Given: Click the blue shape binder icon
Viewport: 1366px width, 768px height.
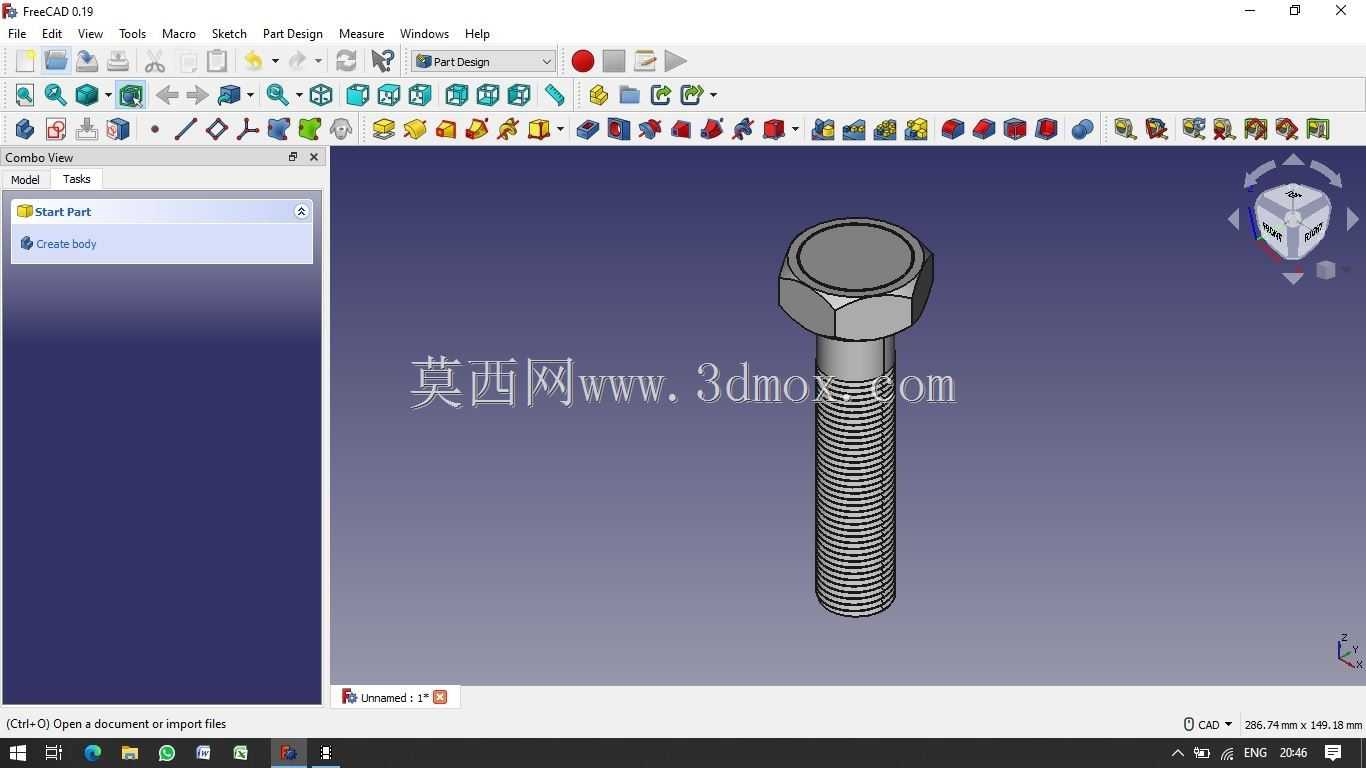Looking at the screenshot, I should [x=278, y=129].
